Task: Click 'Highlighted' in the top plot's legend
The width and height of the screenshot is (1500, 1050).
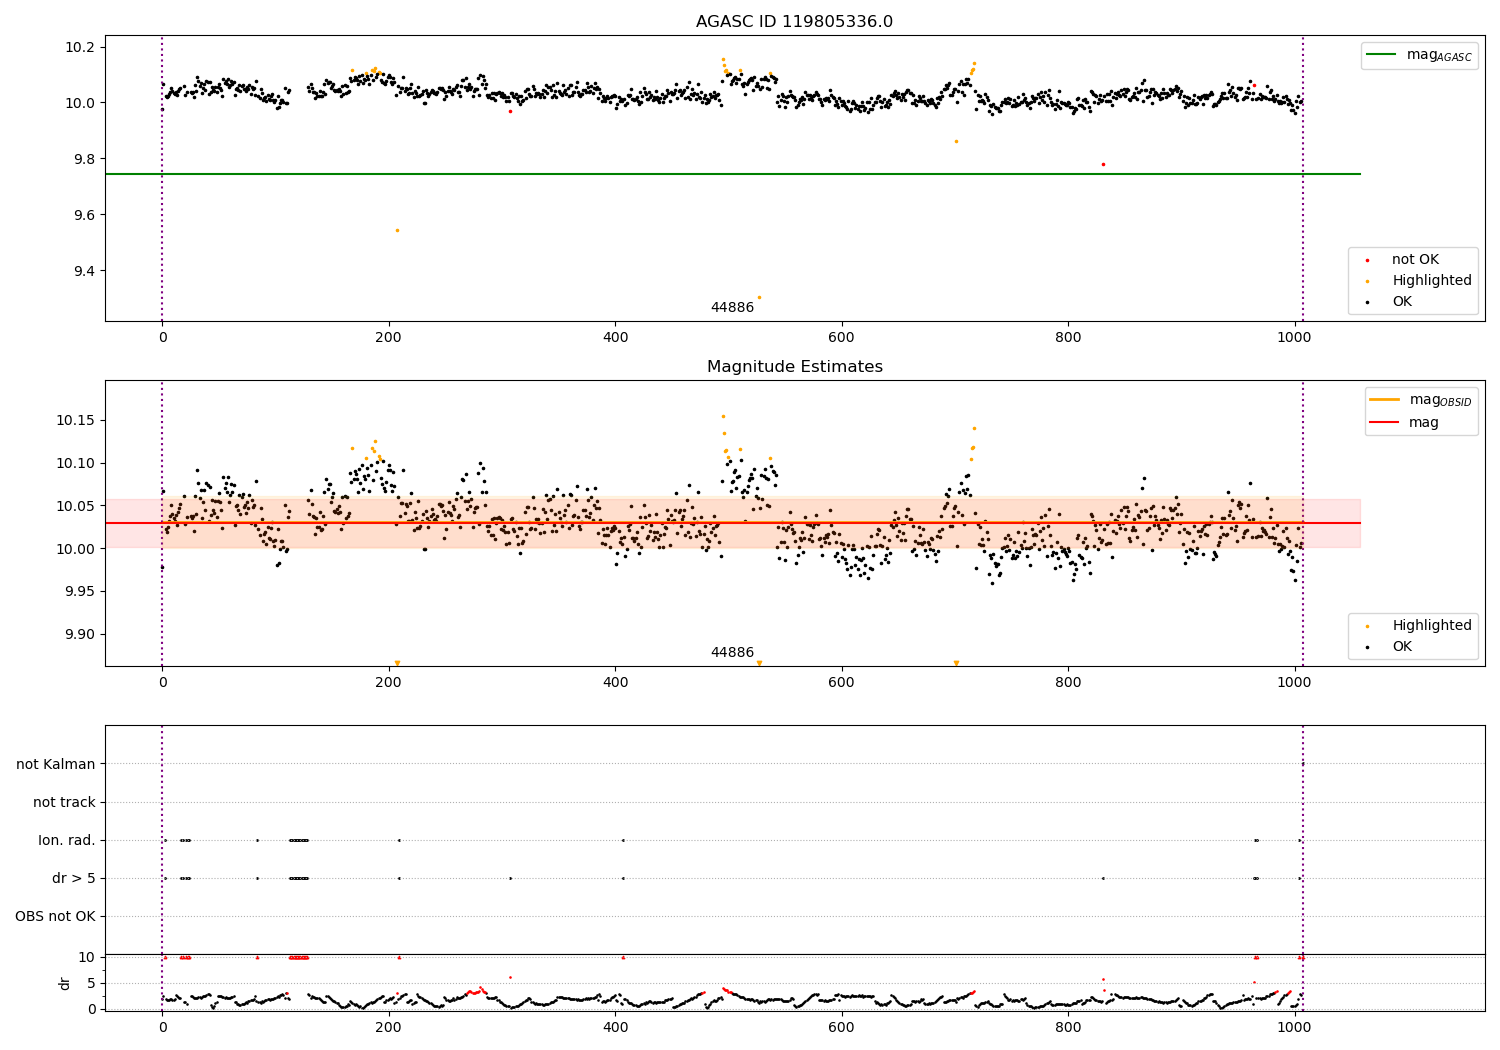Action: (1431, 281)
